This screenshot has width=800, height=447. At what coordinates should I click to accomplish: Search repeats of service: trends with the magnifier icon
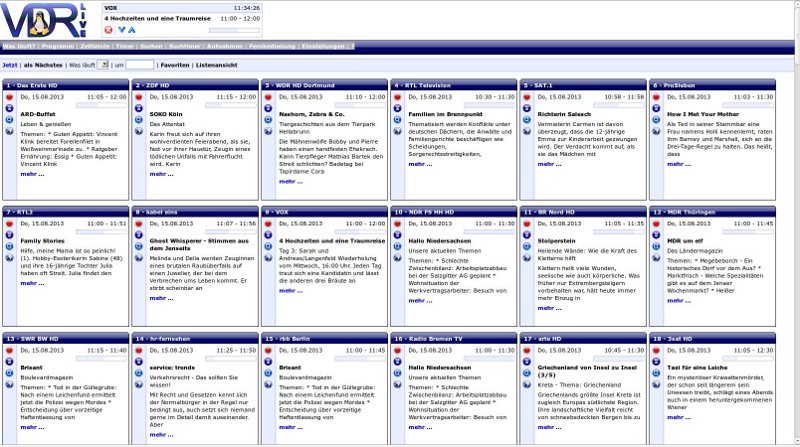pyautogui.click(x=139, y=373)
